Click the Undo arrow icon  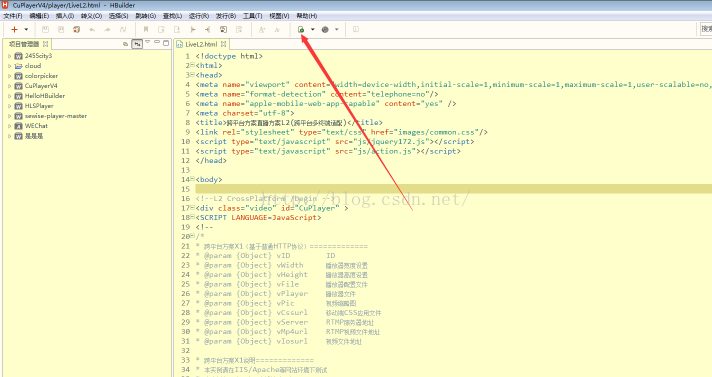coord(92,30)
